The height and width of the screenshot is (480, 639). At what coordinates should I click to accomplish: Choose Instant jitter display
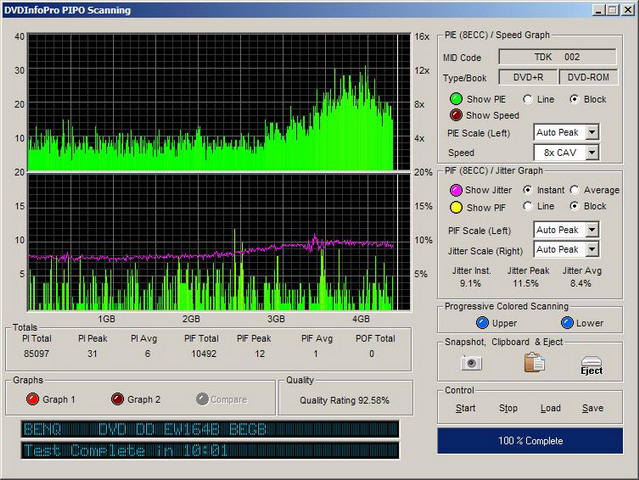click(x=528, y=190)
